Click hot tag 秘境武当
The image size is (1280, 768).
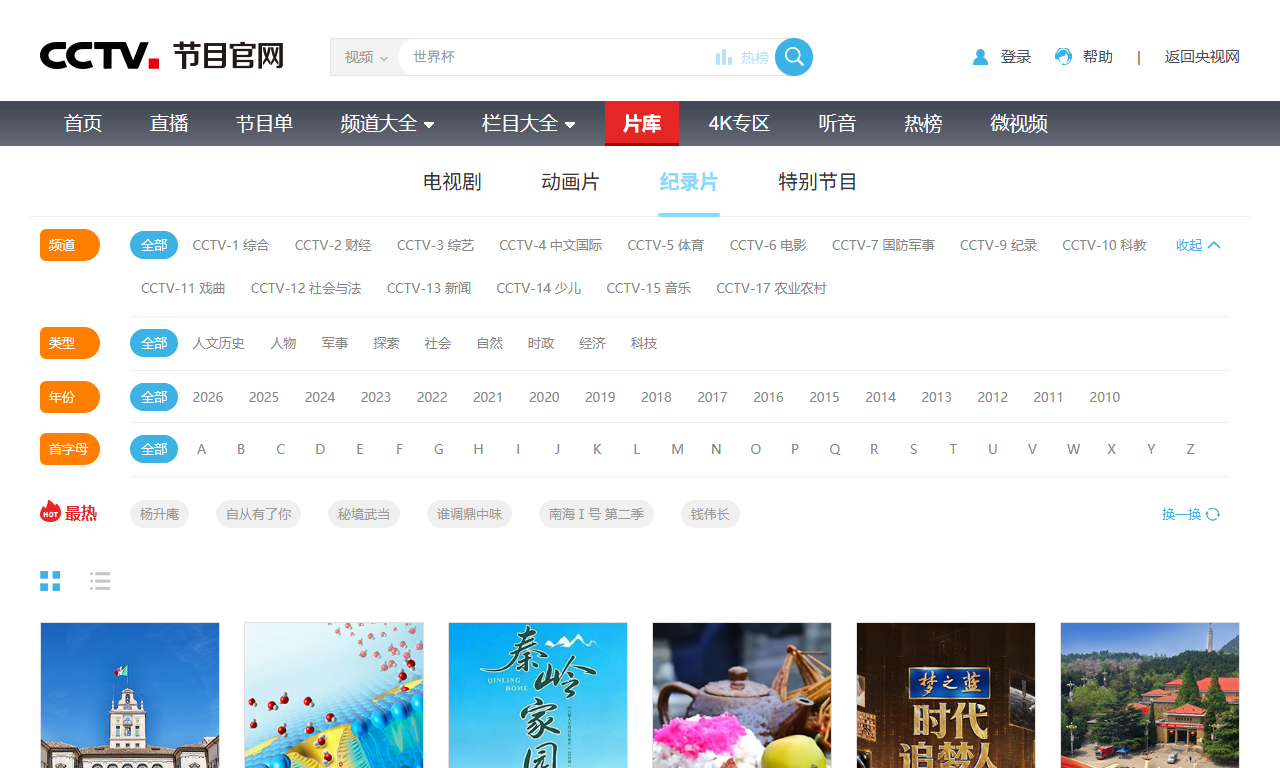[364, 514]
